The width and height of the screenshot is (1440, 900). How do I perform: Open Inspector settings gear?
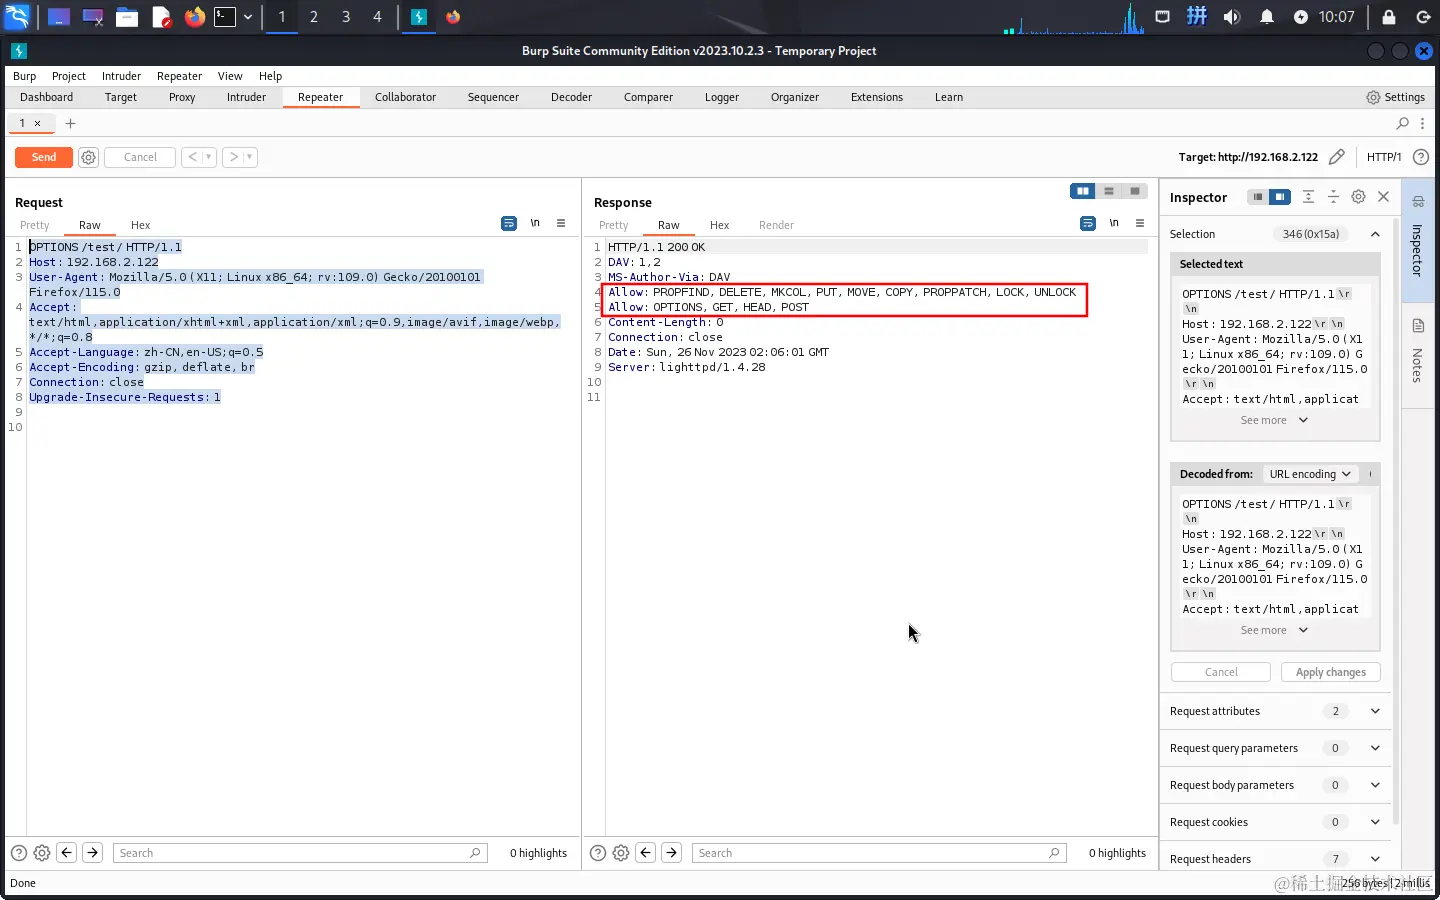click(x=1358, y=197)
